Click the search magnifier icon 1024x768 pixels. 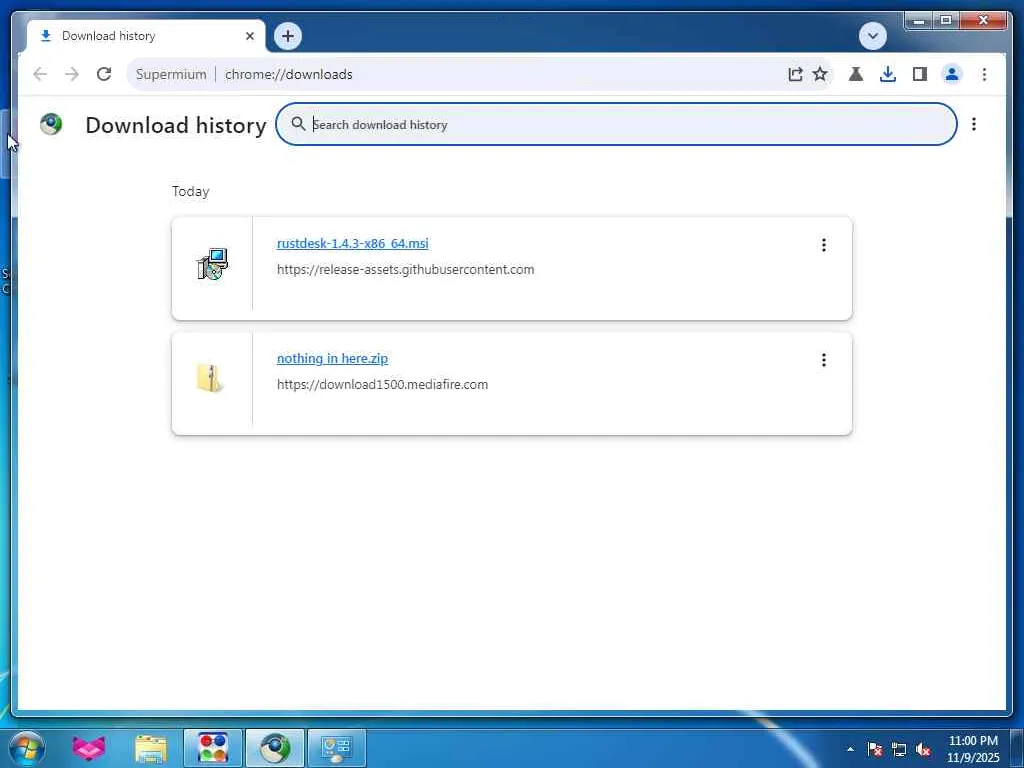point(298,123)
